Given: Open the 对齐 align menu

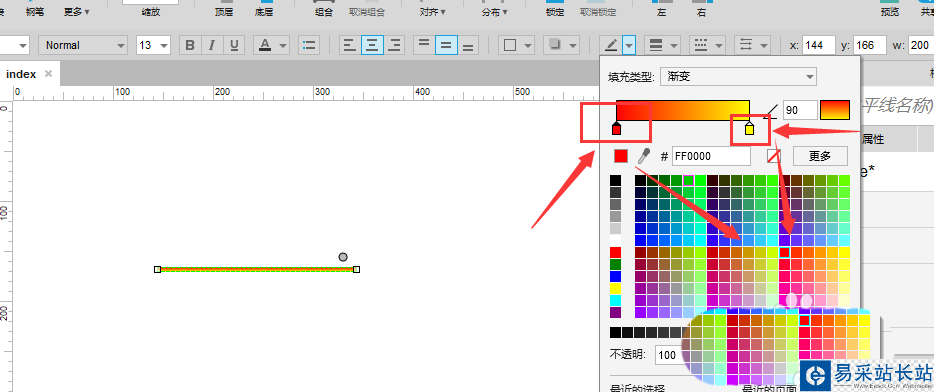Looking at the screenshot, I should pyautogui.click(x=432, y=12).
